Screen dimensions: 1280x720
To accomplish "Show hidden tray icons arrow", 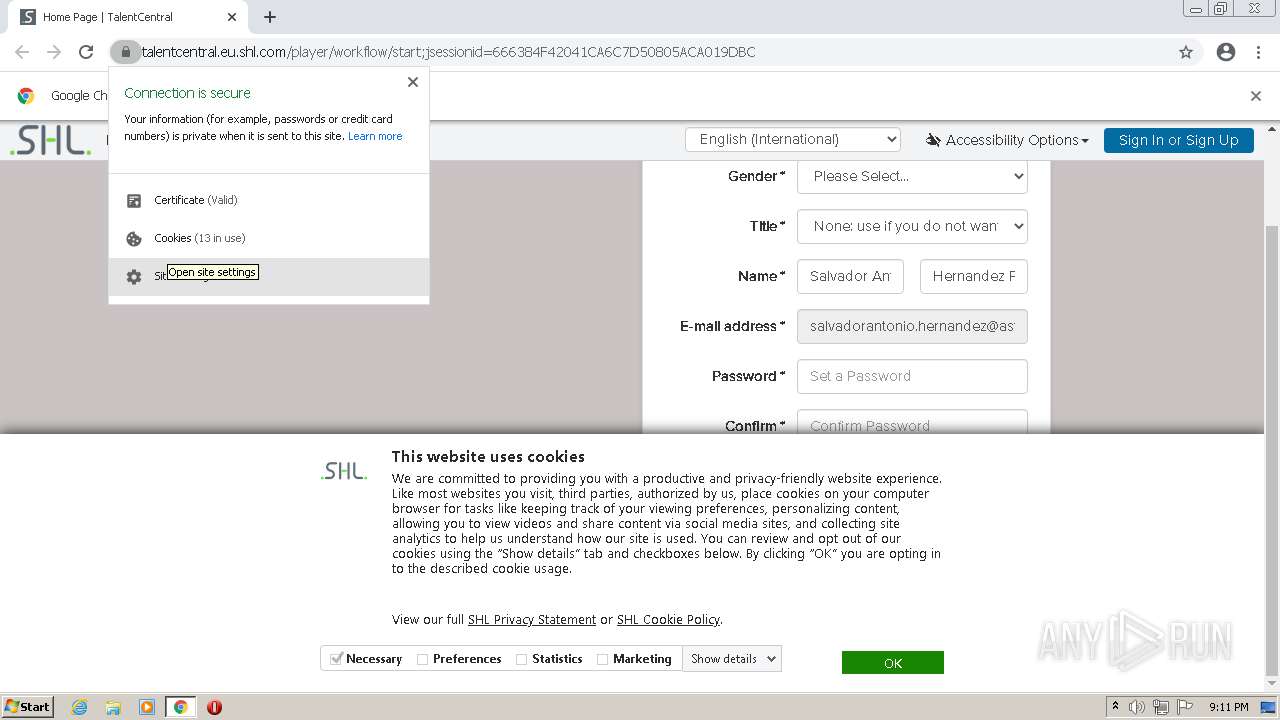I will click(1115, 707).
